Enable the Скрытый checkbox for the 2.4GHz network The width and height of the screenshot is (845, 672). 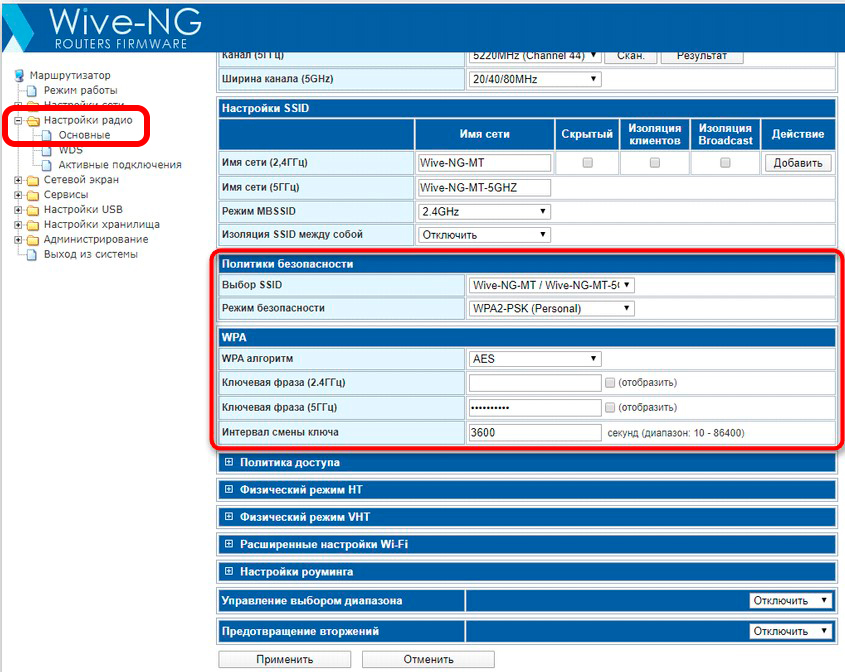pyautogui.click(x=587, y=162)
